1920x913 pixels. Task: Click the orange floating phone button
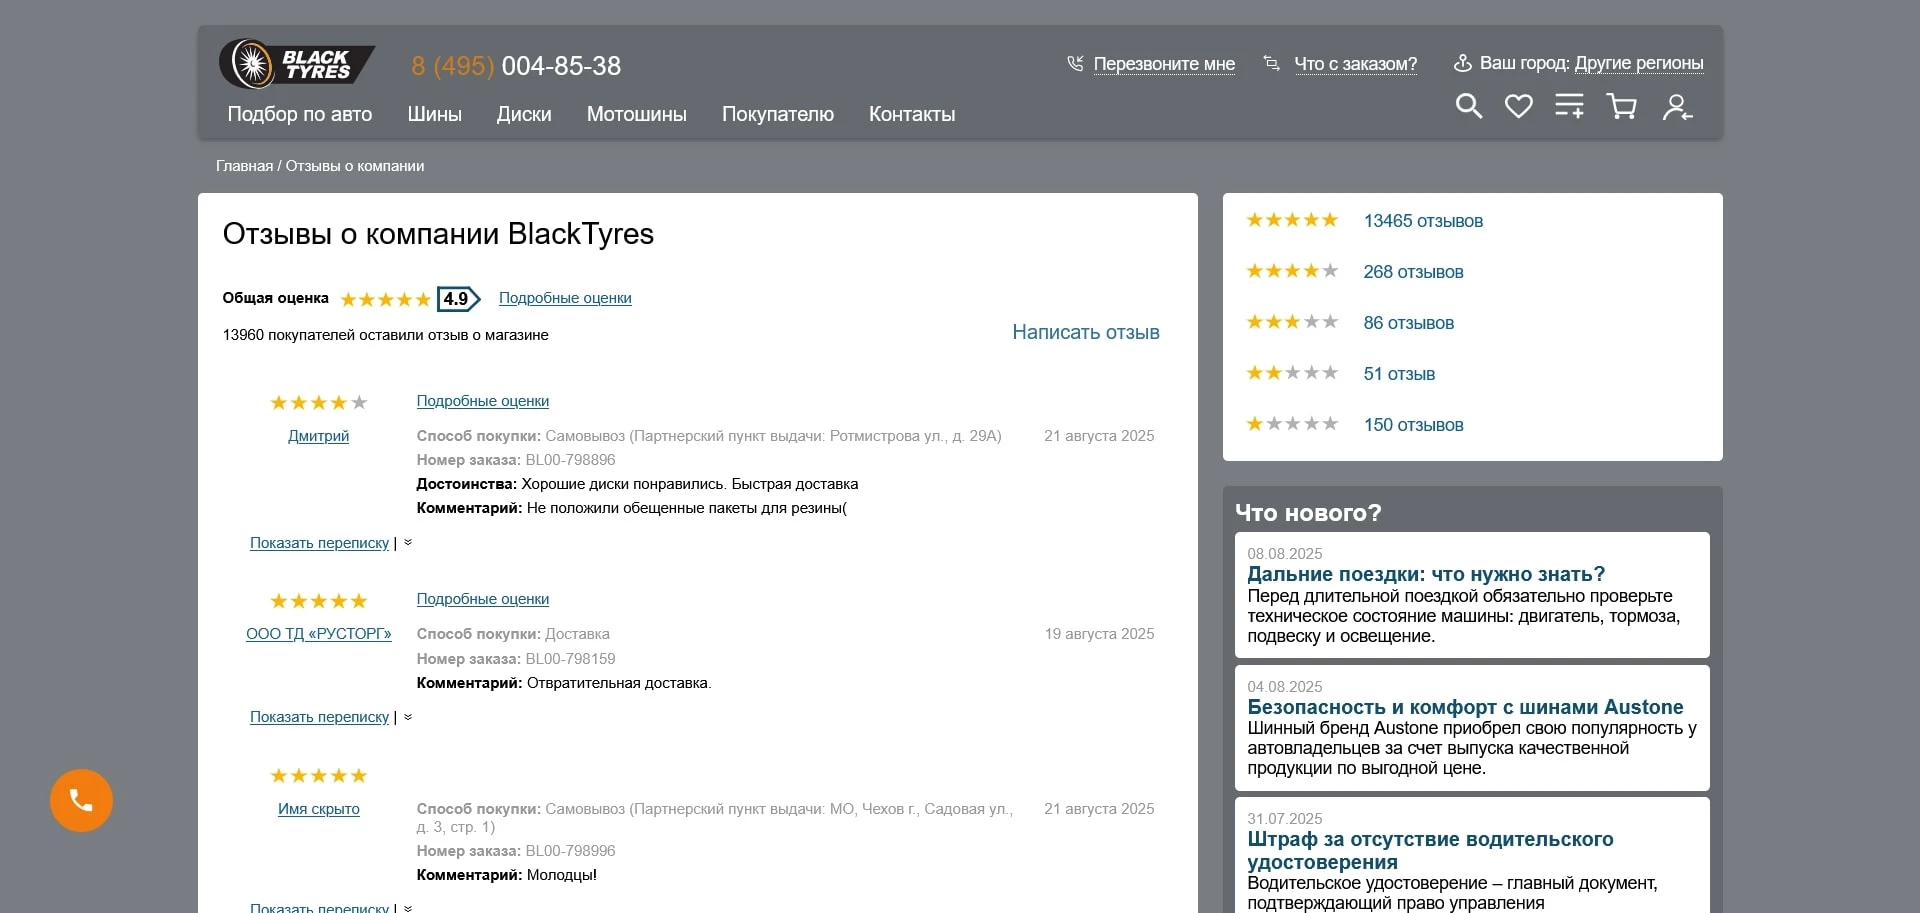81,800
